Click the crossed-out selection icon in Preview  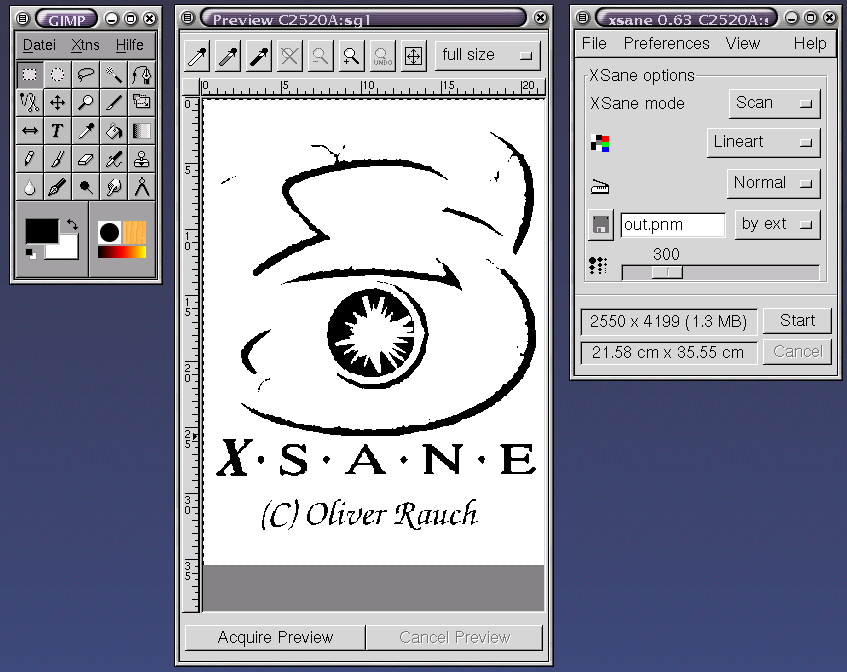pyautogui.click(x=290, y=56)
